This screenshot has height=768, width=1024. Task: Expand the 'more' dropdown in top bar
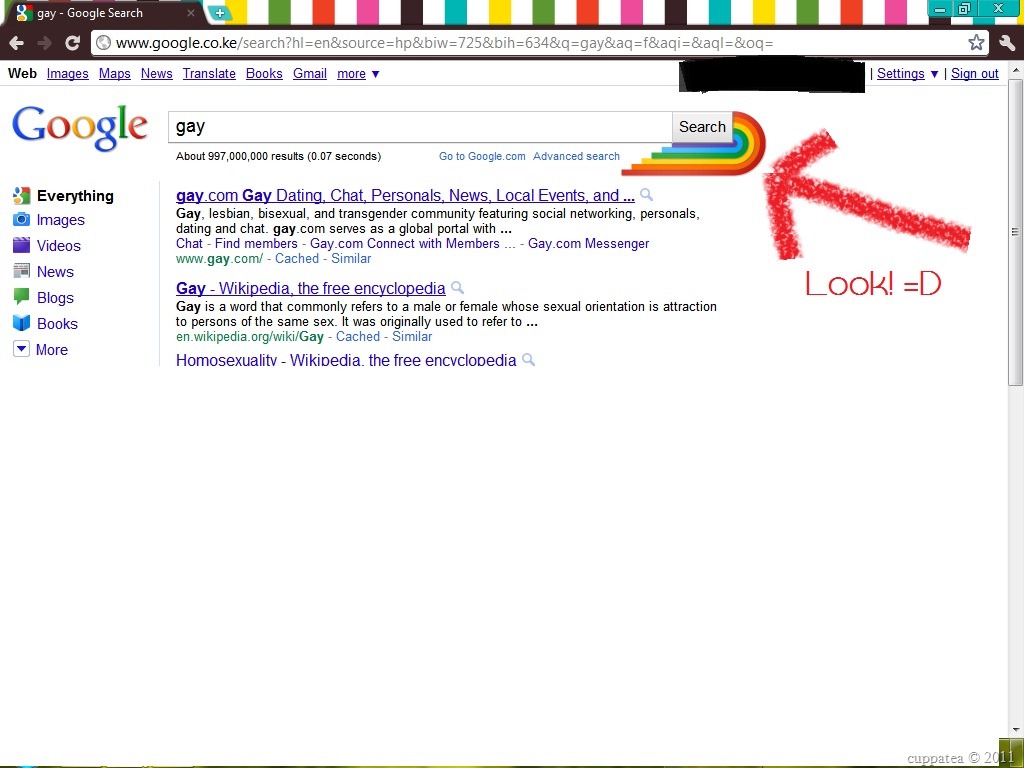click(358, 74)
